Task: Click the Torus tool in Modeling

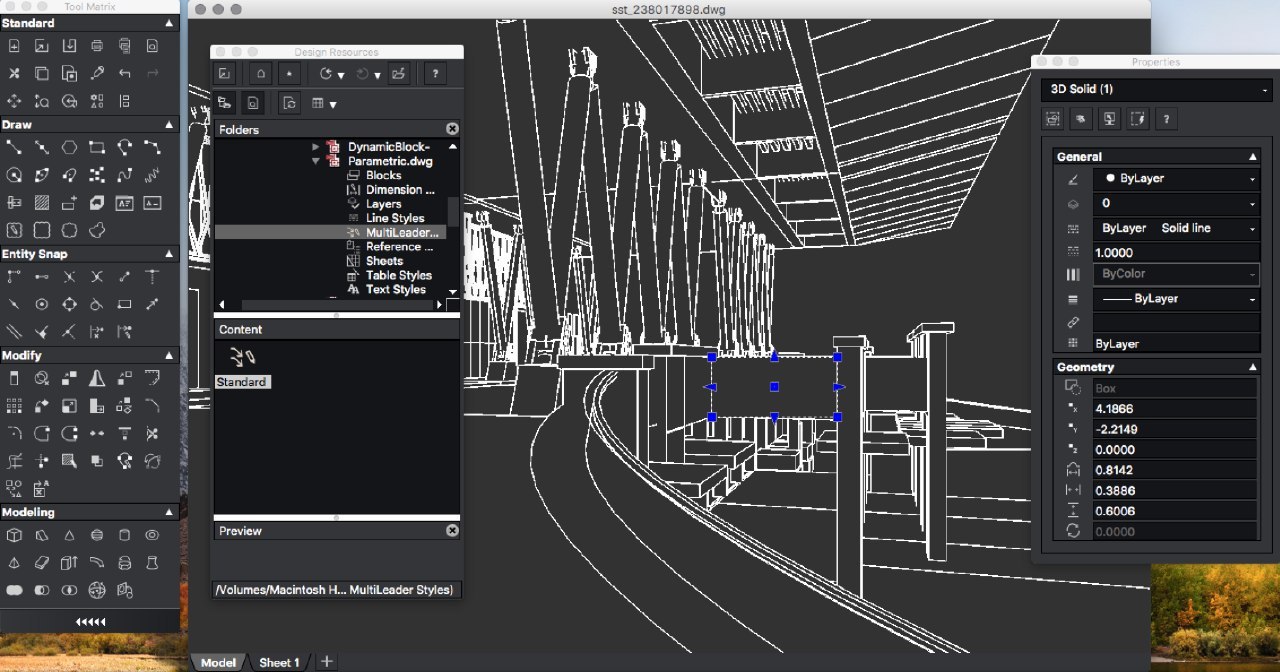Action: (152, 535)
